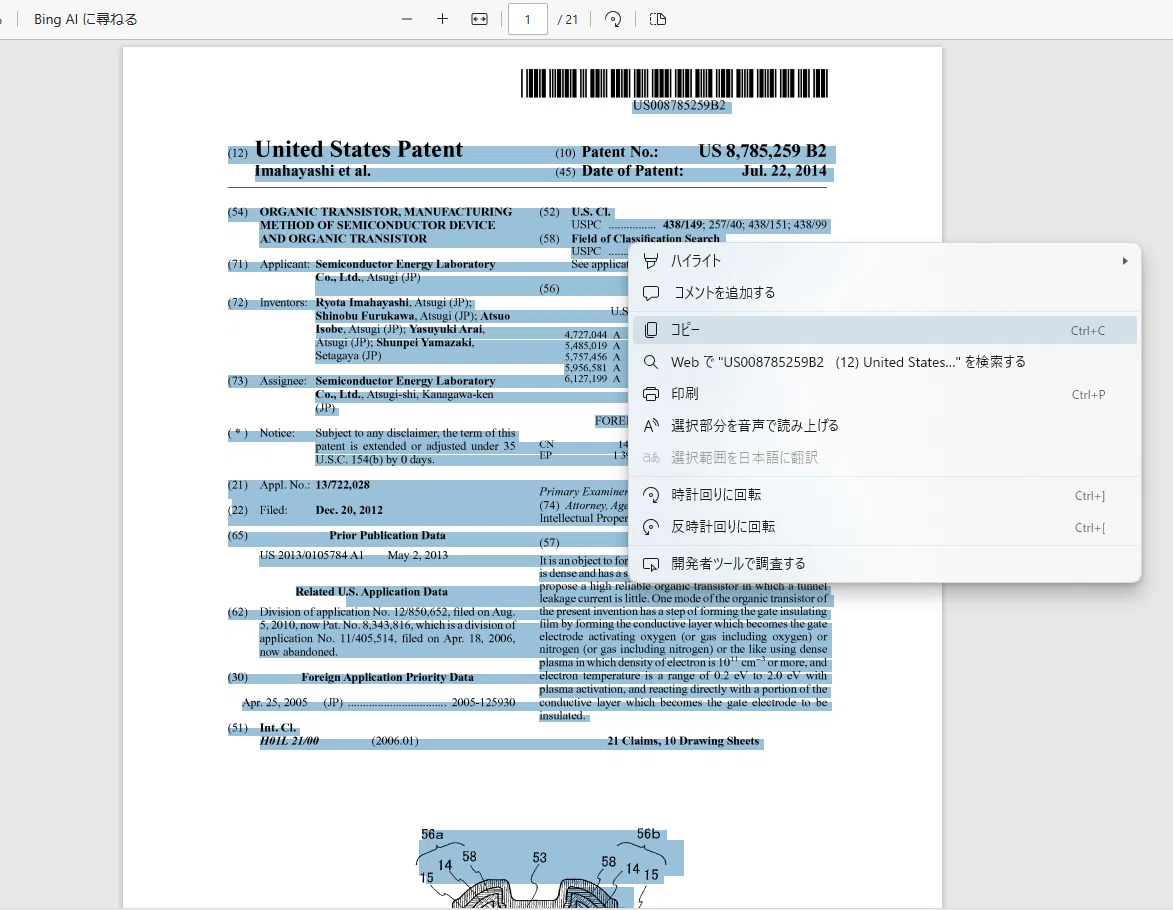Choose Web で検索する menu entry
This screenshot has width=1173, height=910.
(885, 362)
